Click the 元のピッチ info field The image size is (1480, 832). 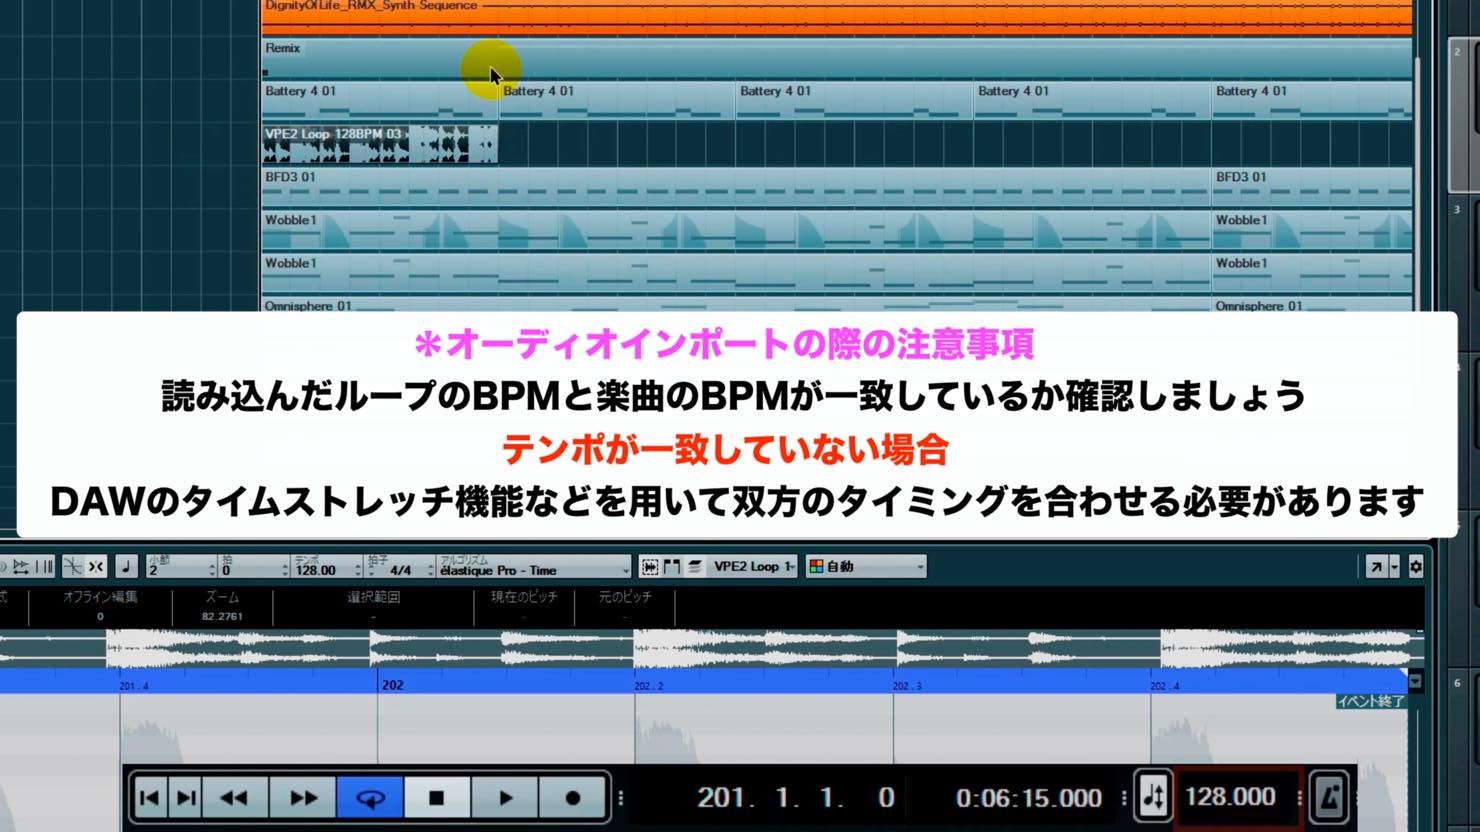(x=625, y=606)
